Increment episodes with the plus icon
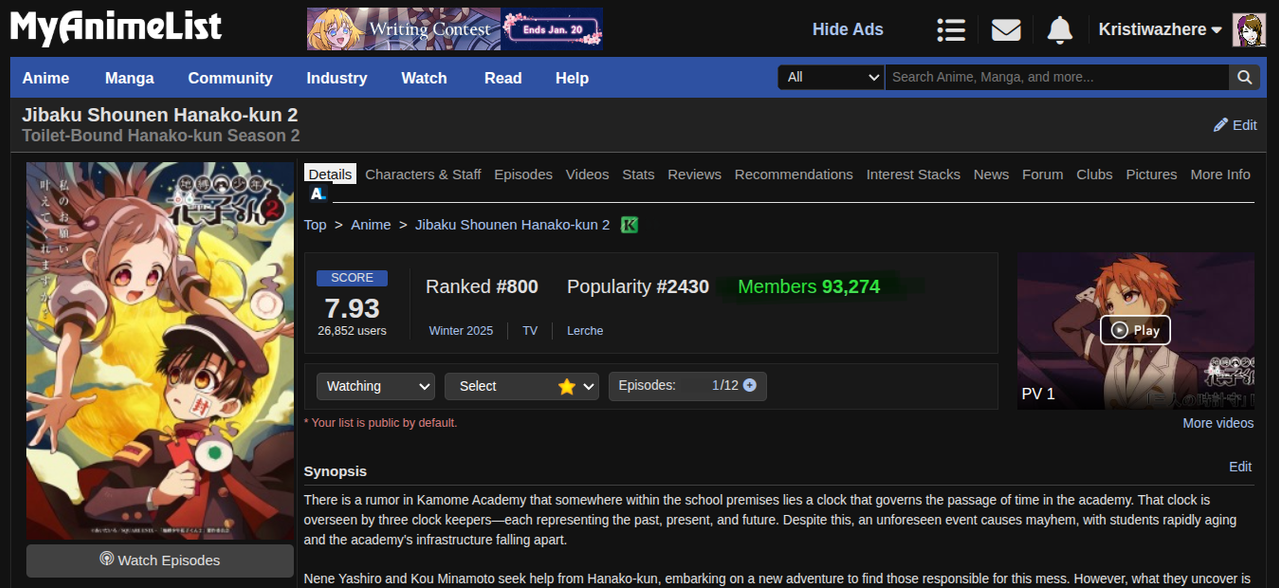This screenshot has height=588, width=1279. coord(749,385)
